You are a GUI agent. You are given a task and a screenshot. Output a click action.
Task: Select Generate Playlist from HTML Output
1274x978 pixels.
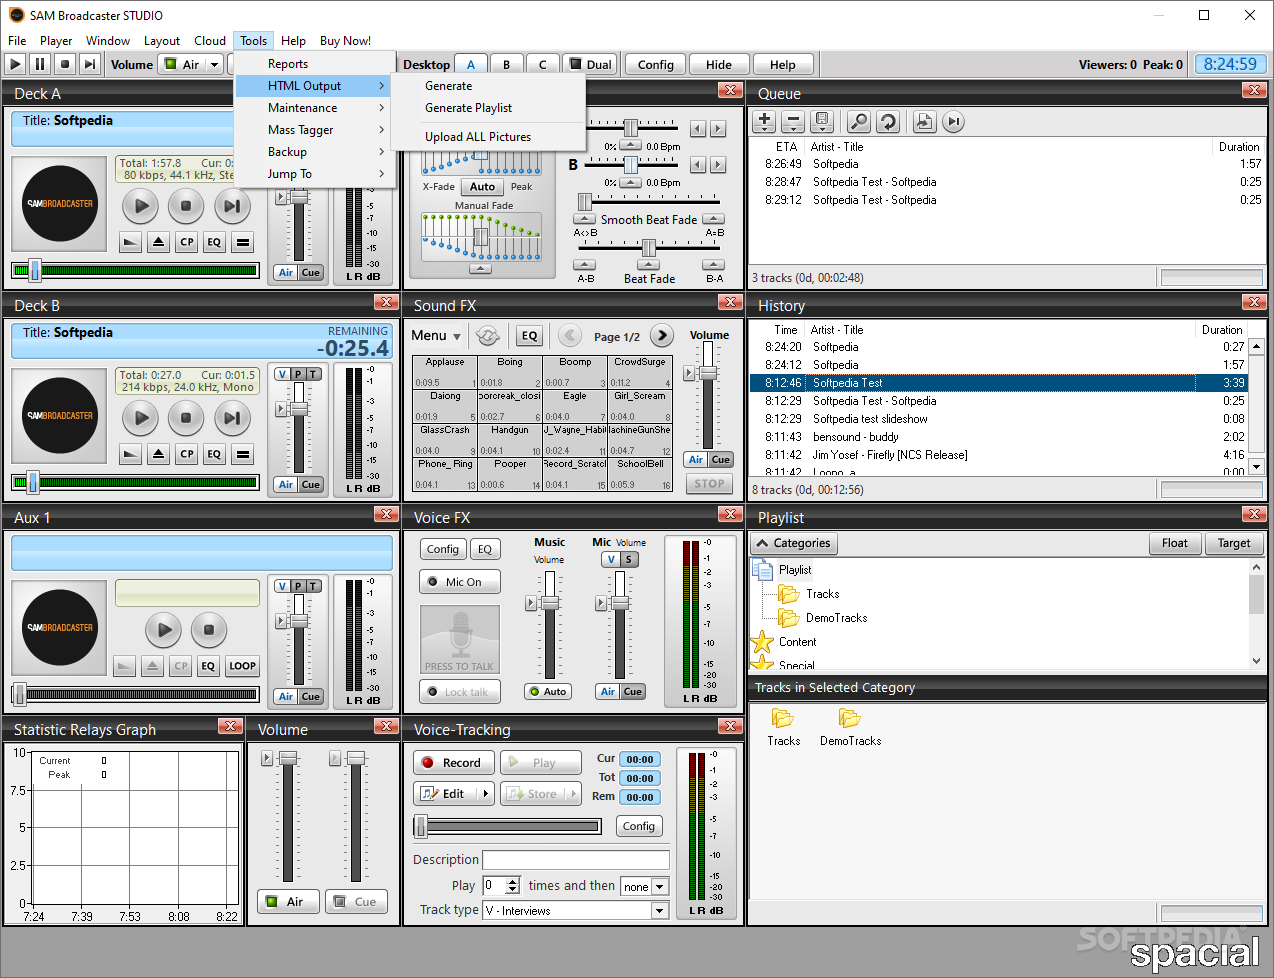(x=488, y=108)
